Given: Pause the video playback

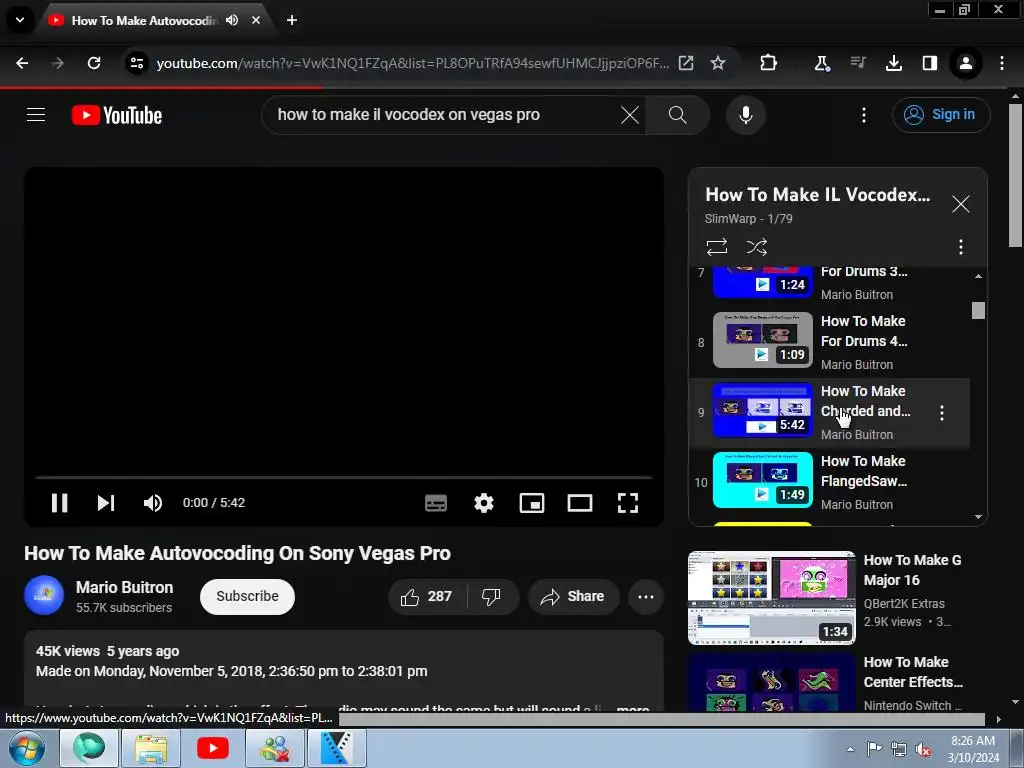Looking at the screenshot, I should [x=59, y=503].
